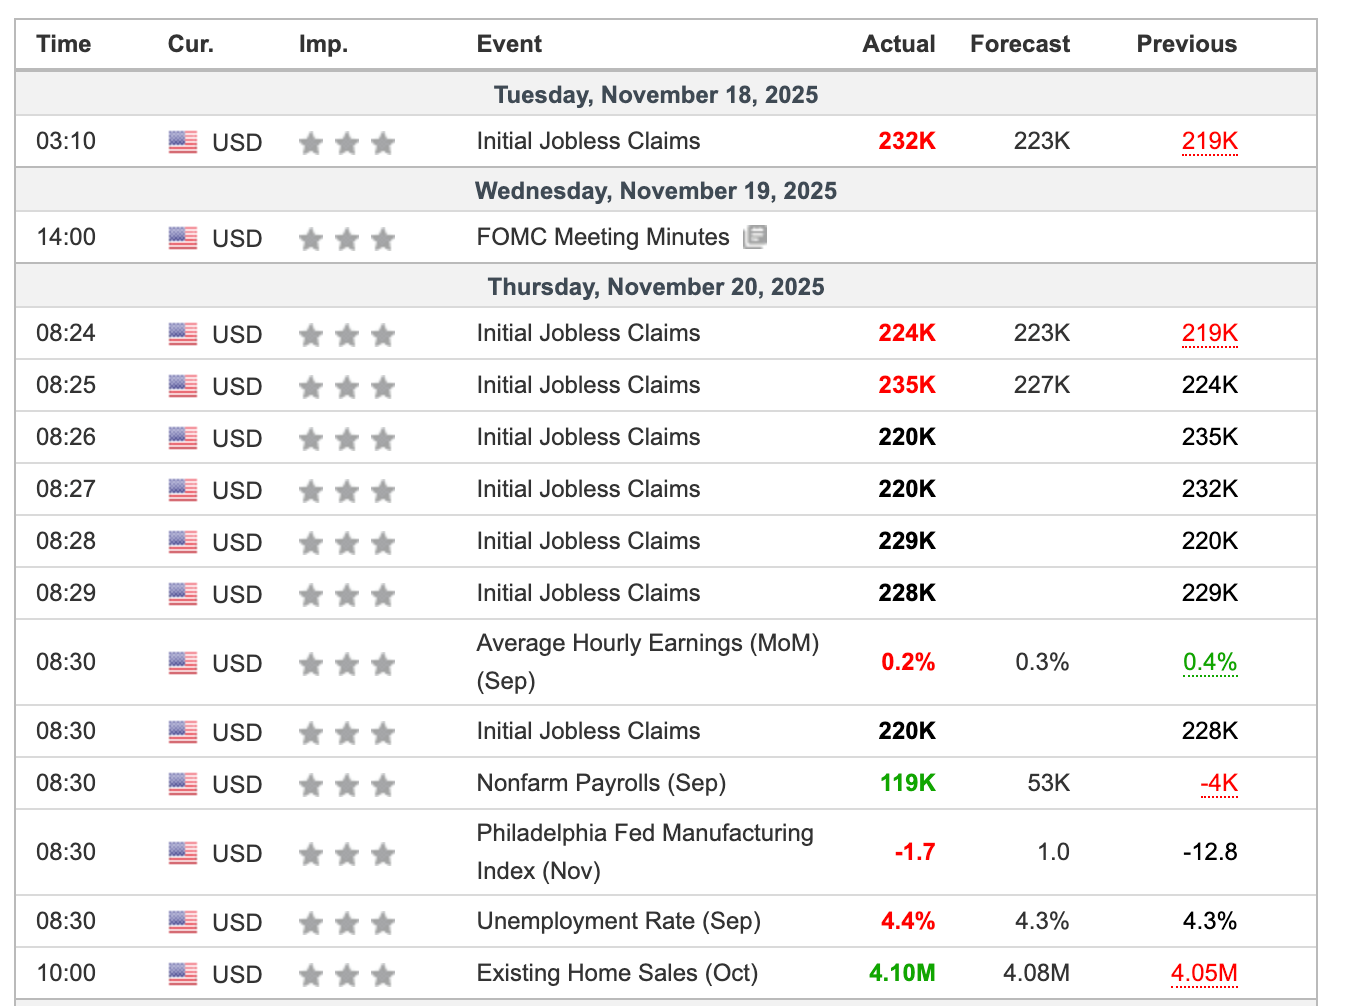Screen dimensions: 1346x1006
Task: Click the importance stars in the 03:10 row
Action: click(347, 143)
